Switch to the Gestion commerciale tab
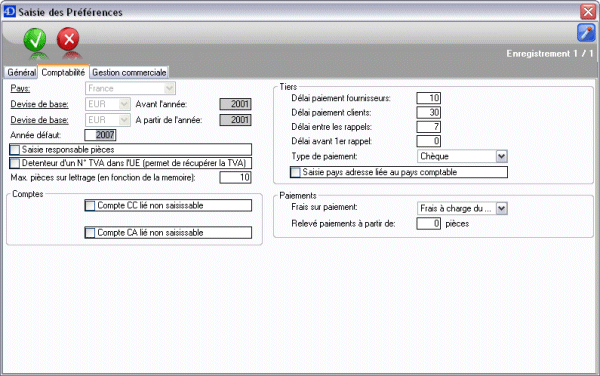 tap(129, 72)
